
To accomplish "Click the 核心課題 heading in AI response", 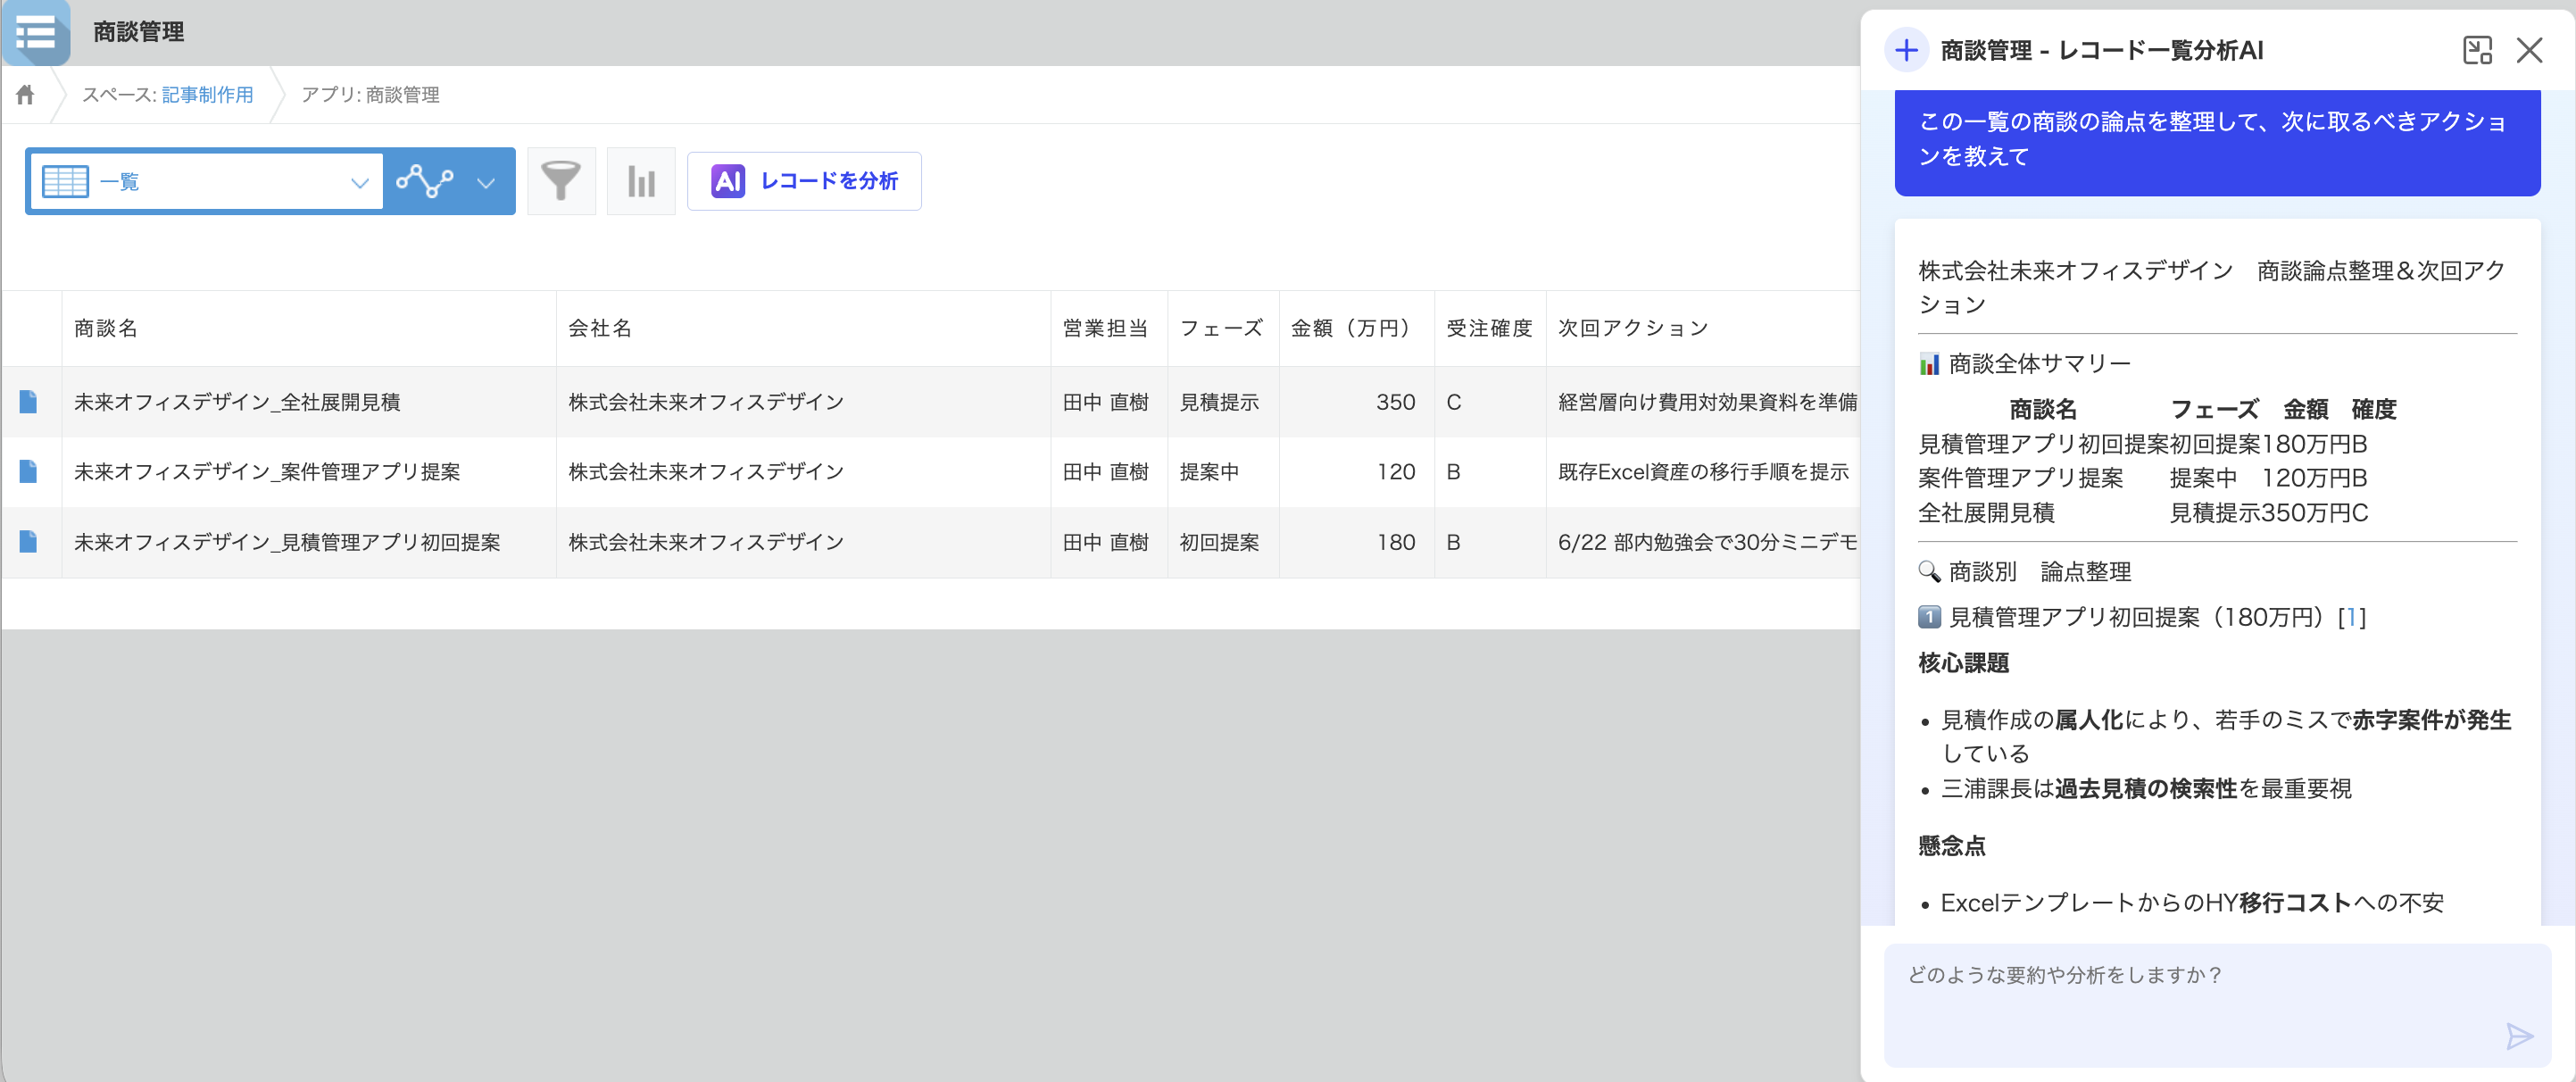I will coord(1963,663).
